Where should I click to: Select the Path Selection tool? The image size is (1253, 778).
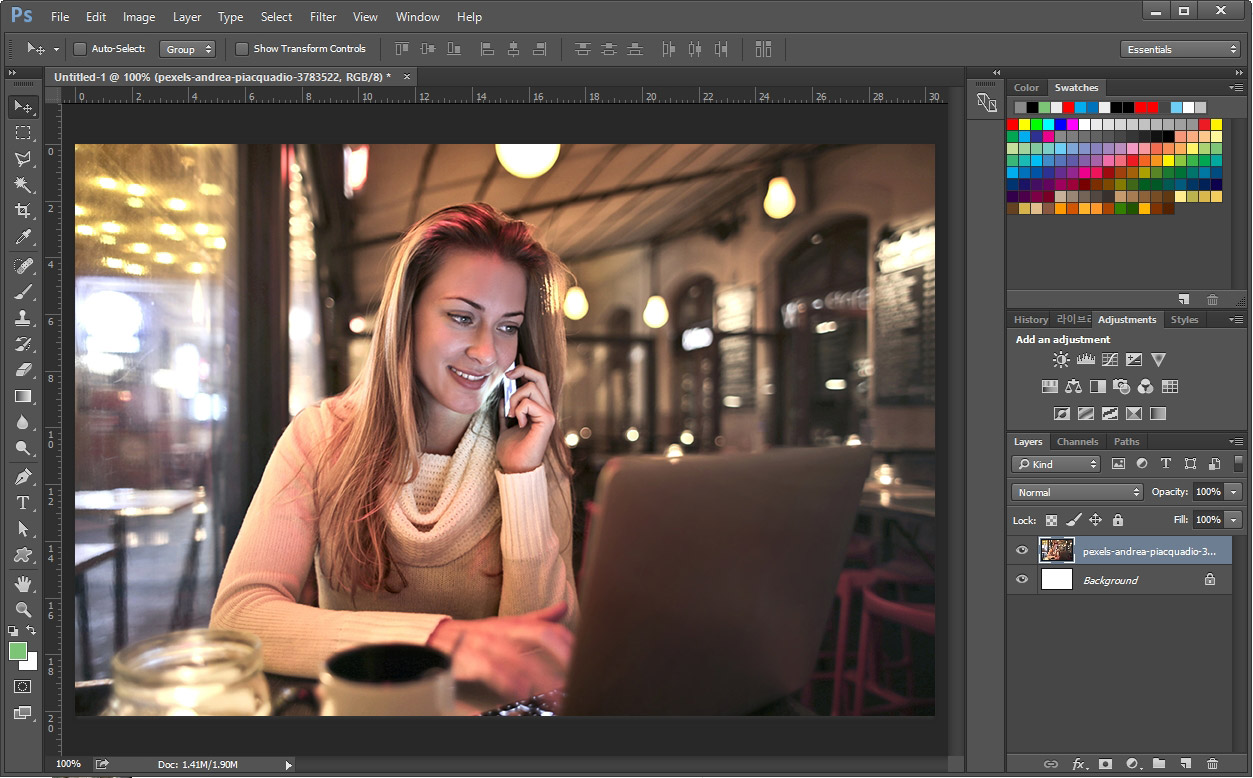click(x=23, y=529)
